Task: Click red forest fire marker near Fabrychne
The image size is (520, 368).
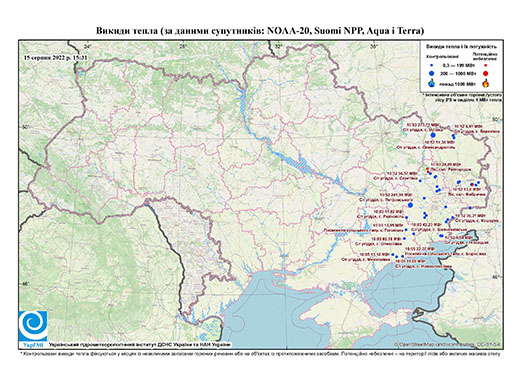Action: (x=472, y=184)
